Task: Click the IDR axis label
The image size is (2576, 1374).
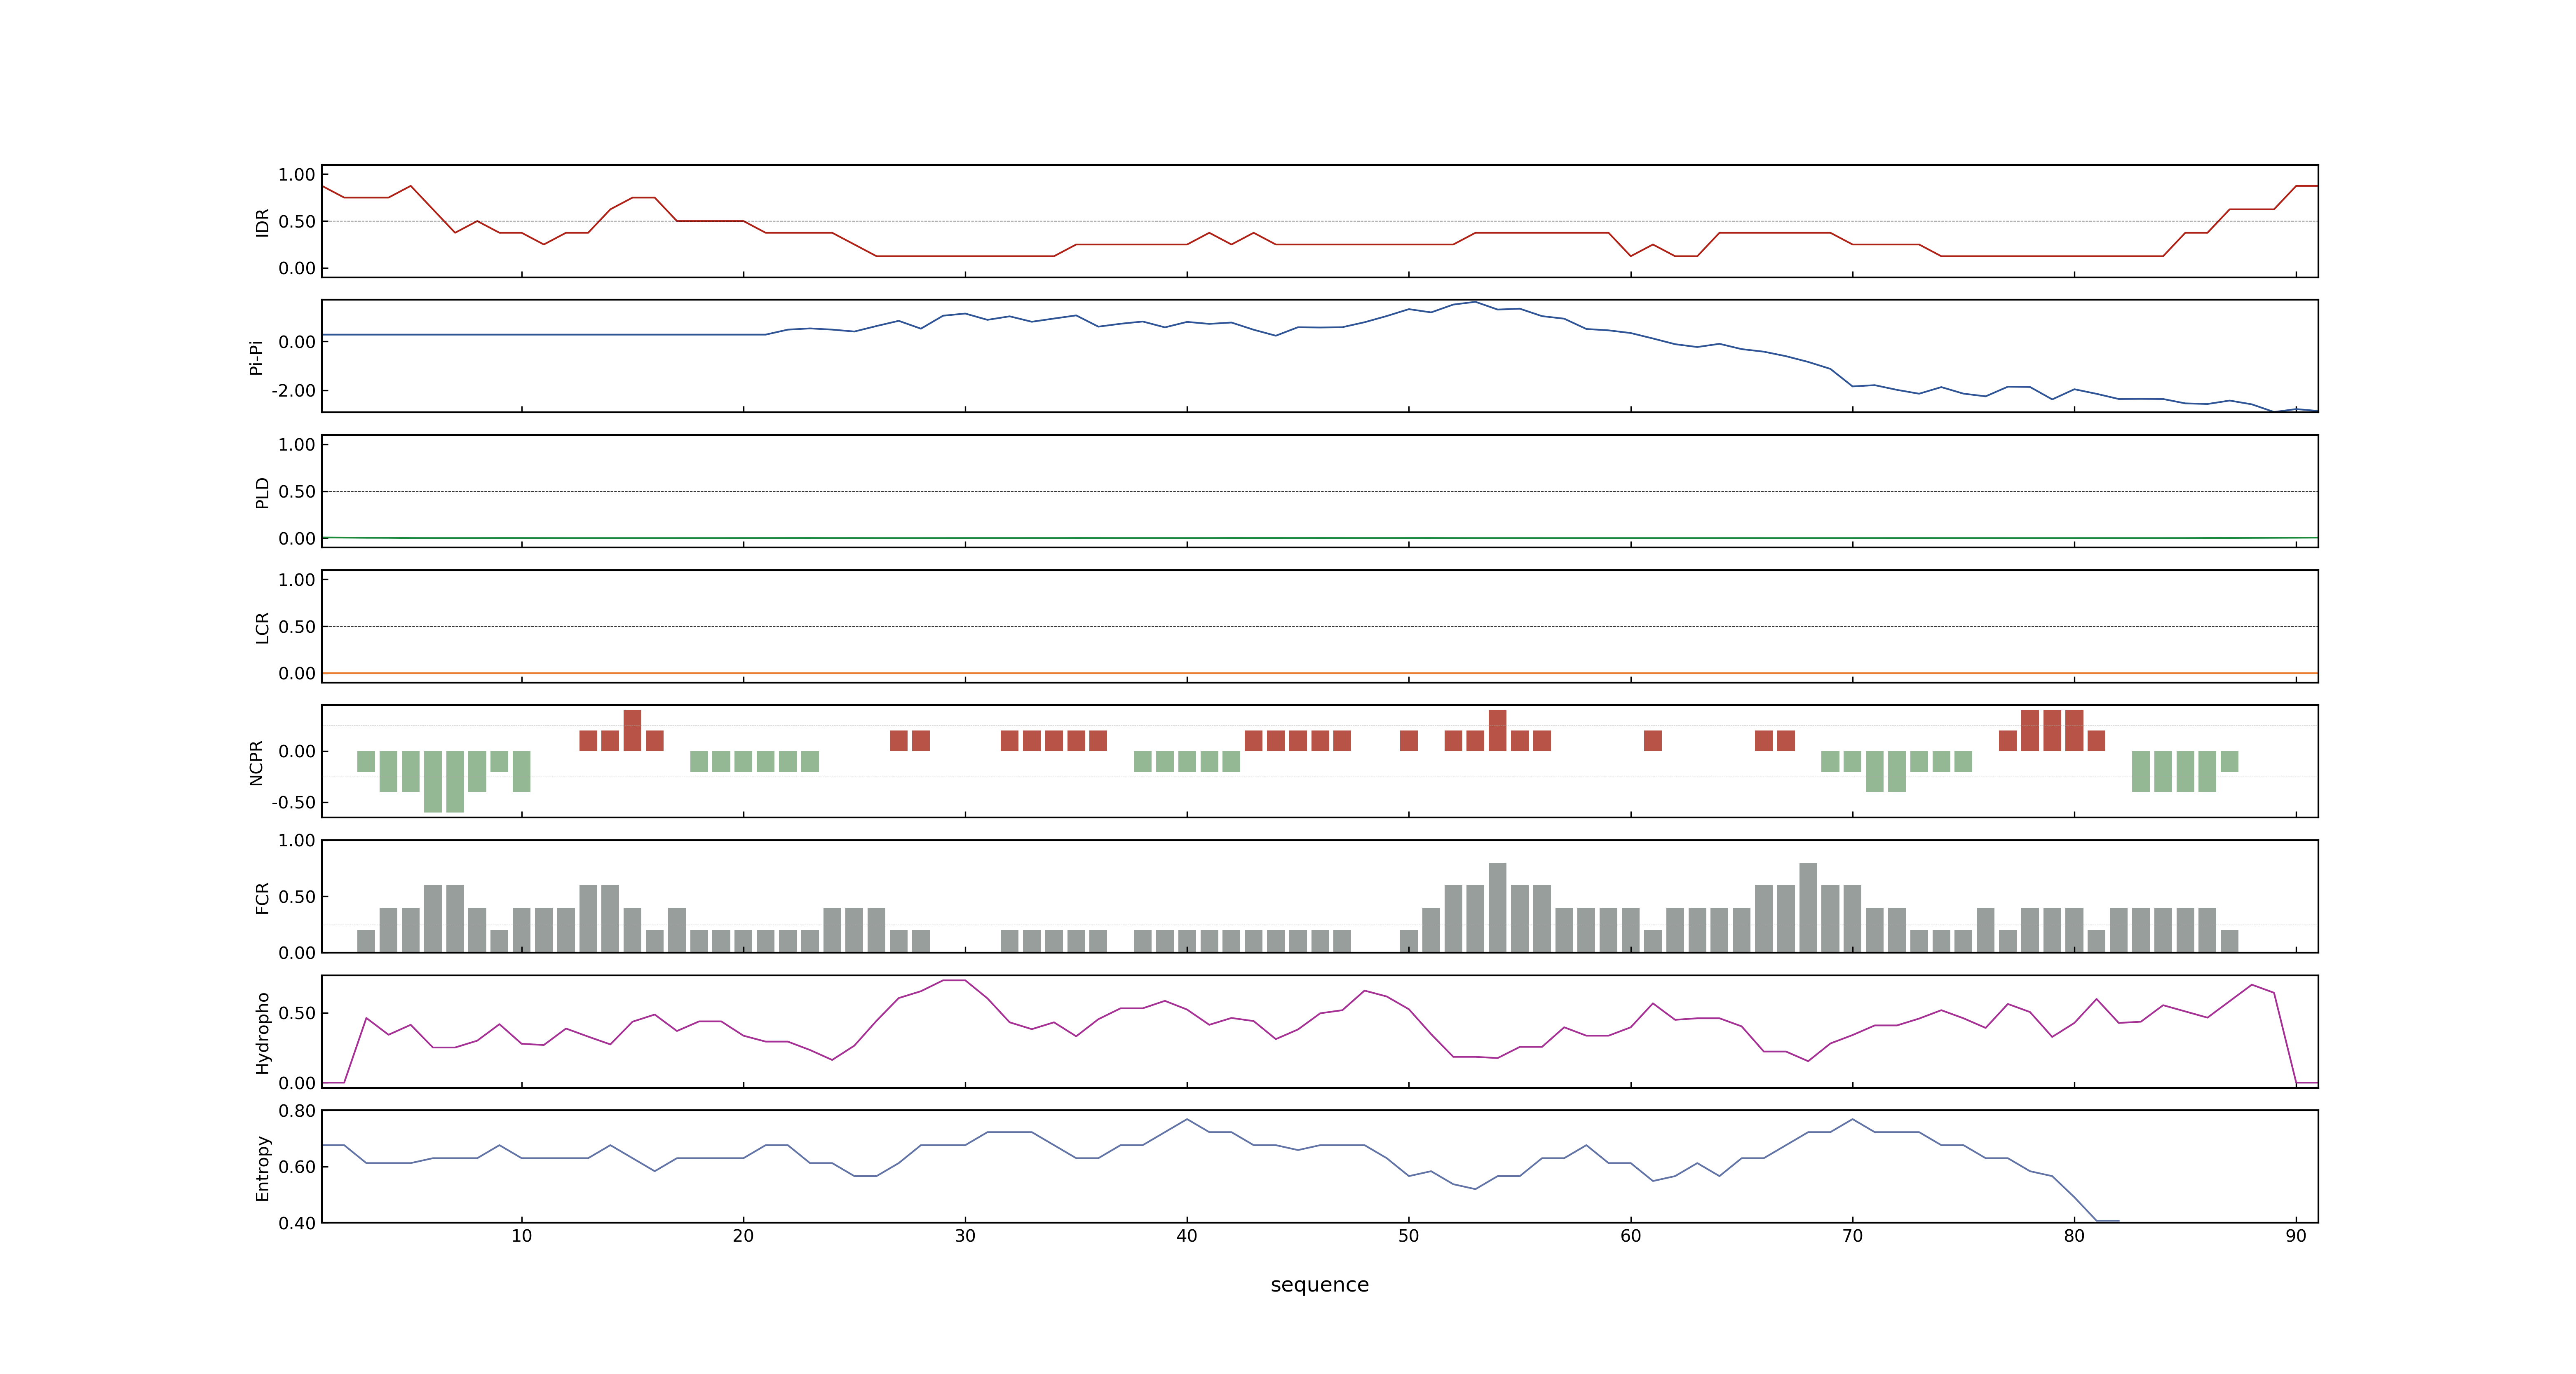Action: [x=262, y=222]
